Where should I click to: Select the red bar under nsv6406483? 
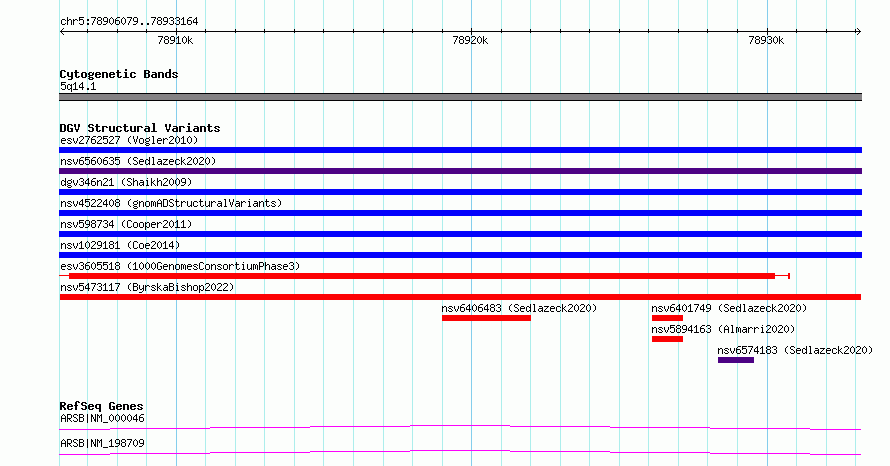(486, 318)
